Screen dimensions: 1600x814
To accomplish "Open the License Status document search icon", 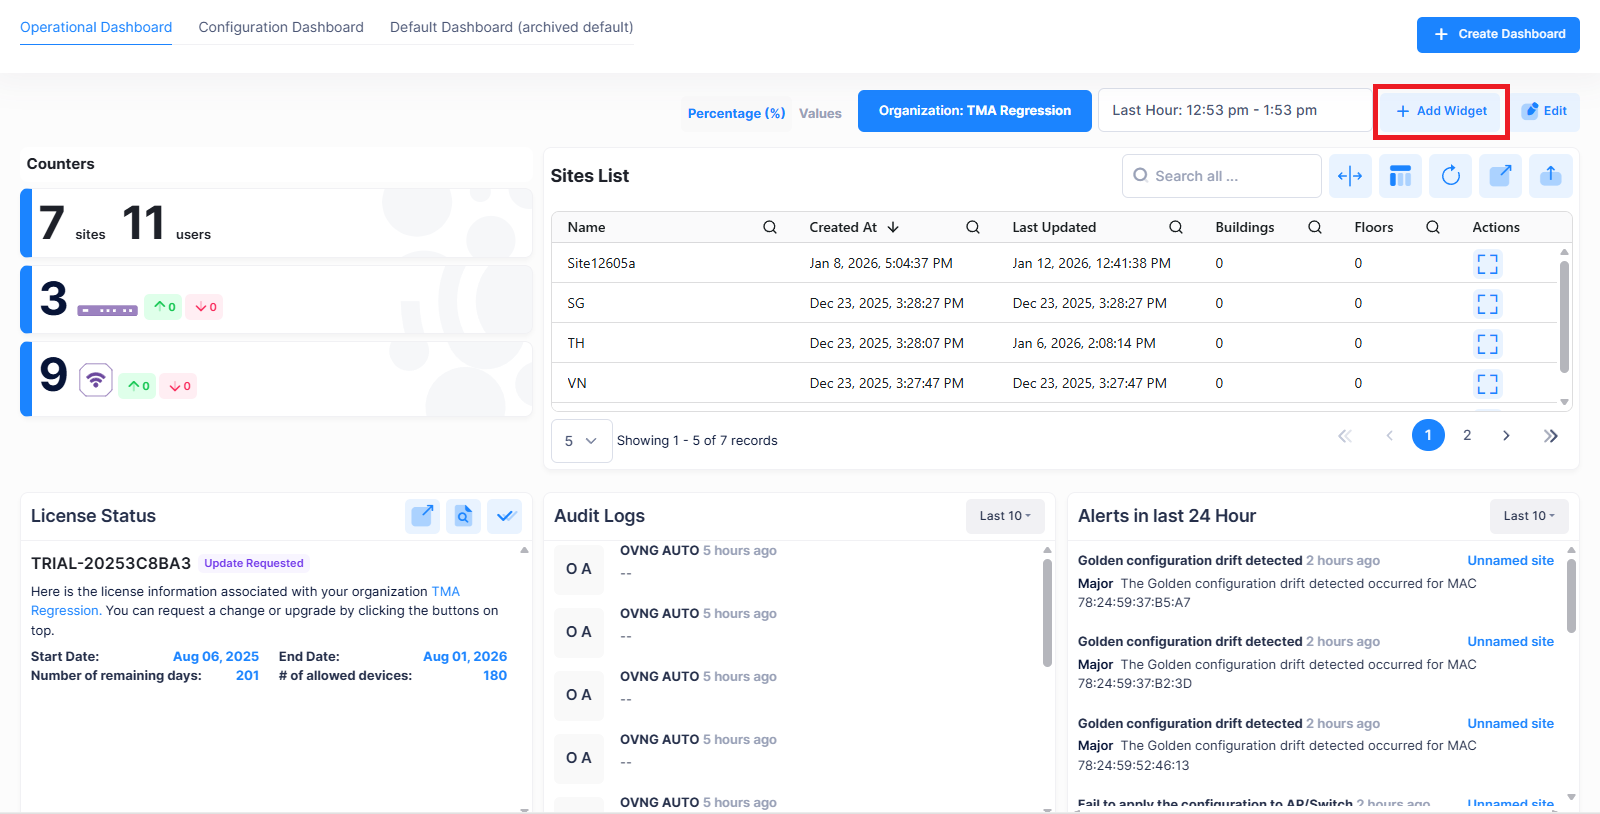I will [x=463, y=516].
